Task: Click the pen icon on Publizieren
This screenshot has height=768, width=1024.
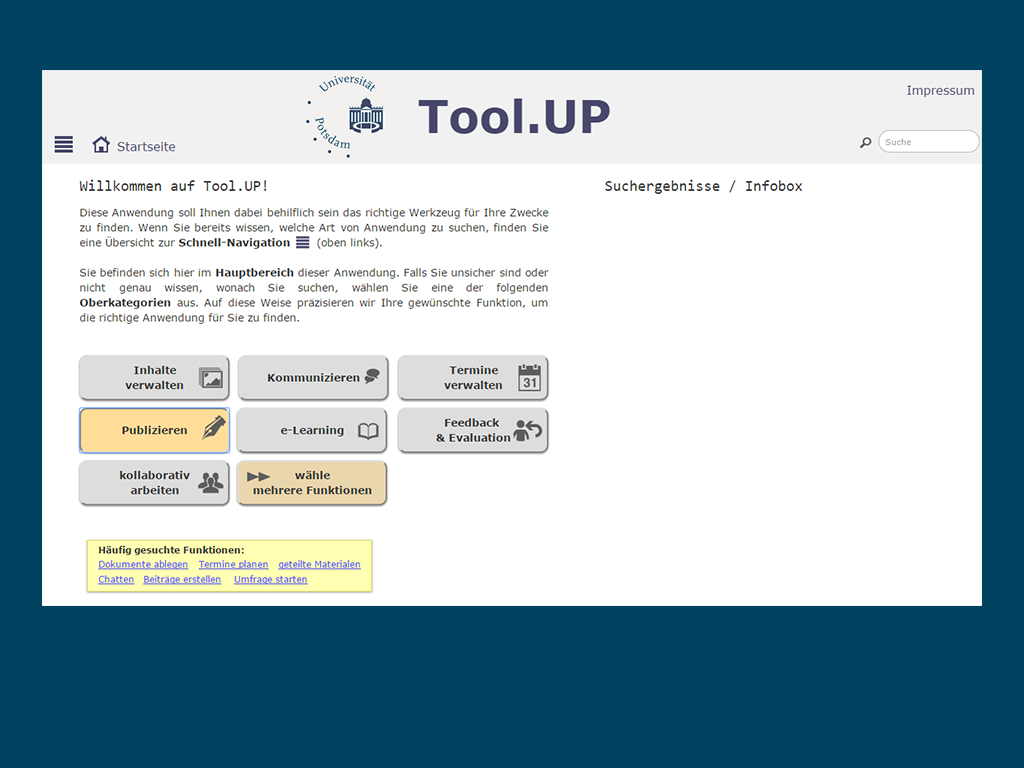Action: tap(214, 429)
